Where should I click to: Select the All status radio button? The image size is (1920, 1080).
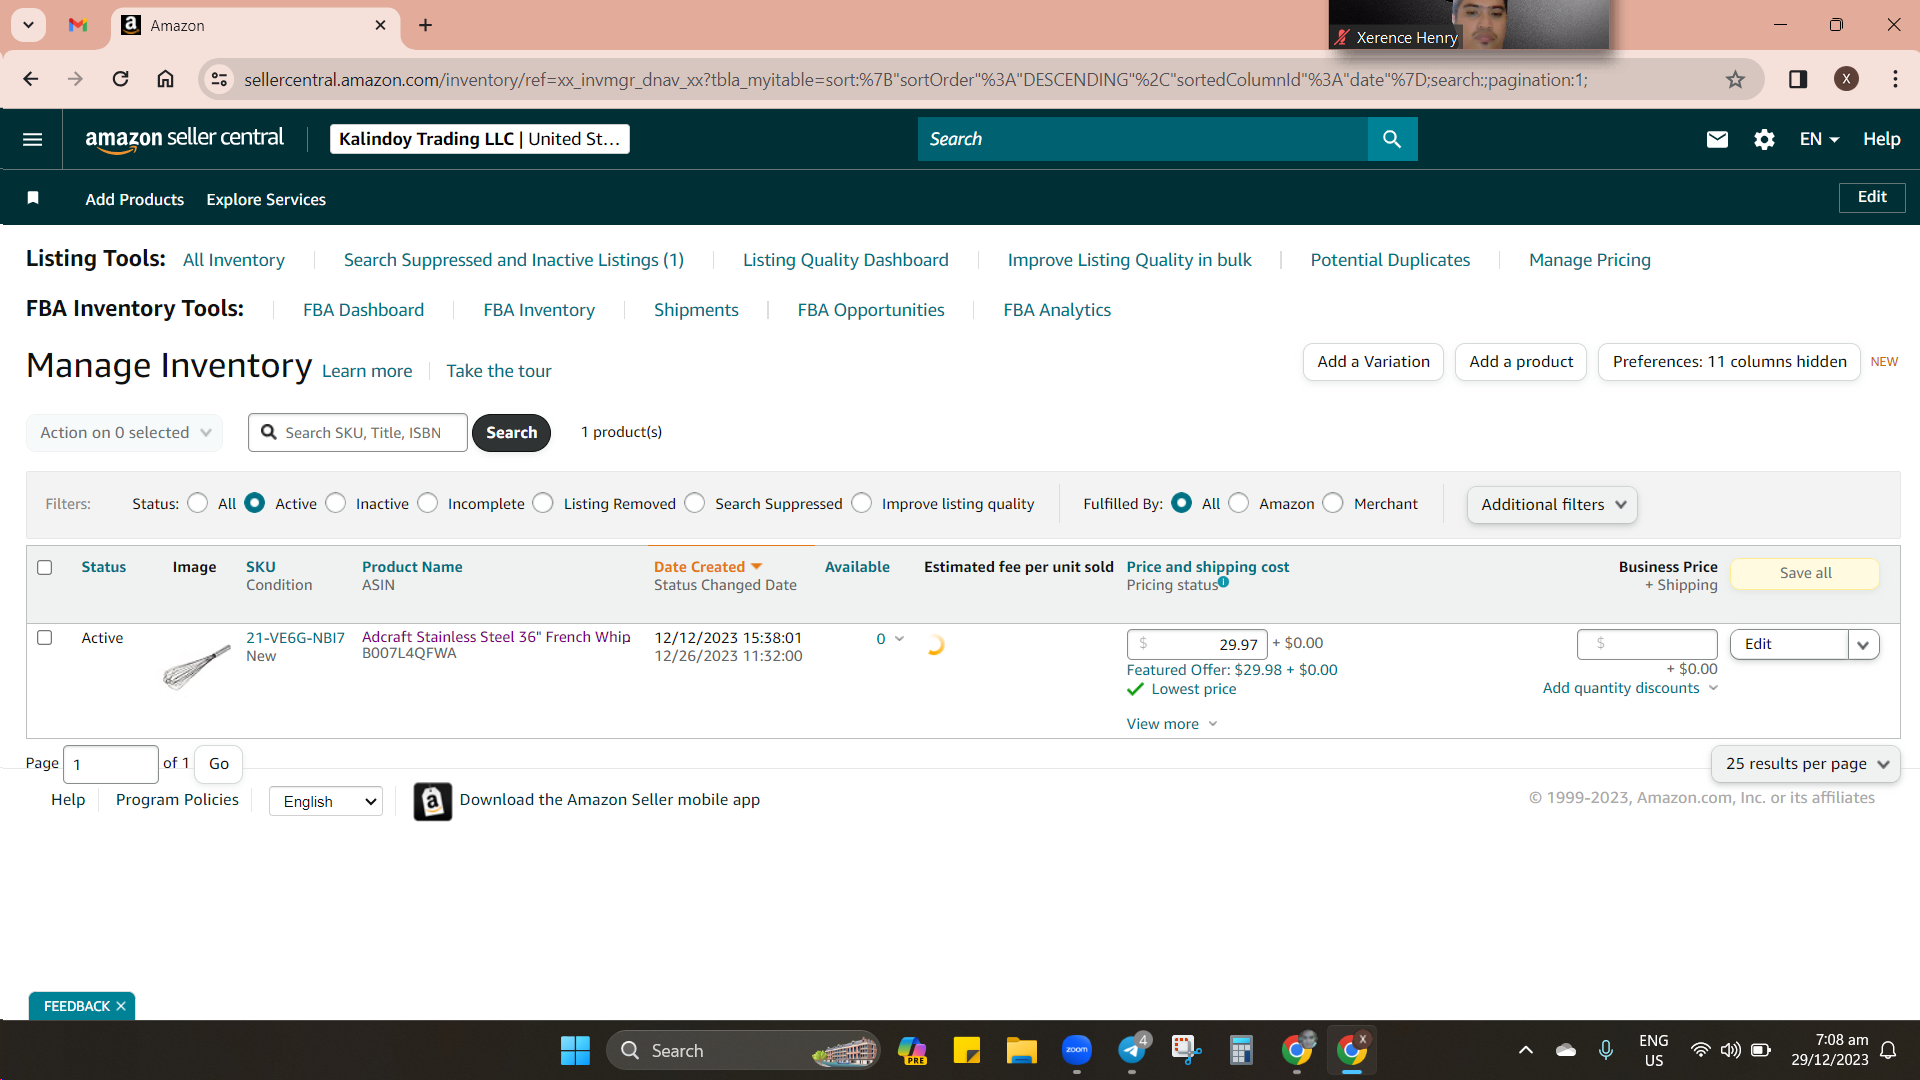198,503
